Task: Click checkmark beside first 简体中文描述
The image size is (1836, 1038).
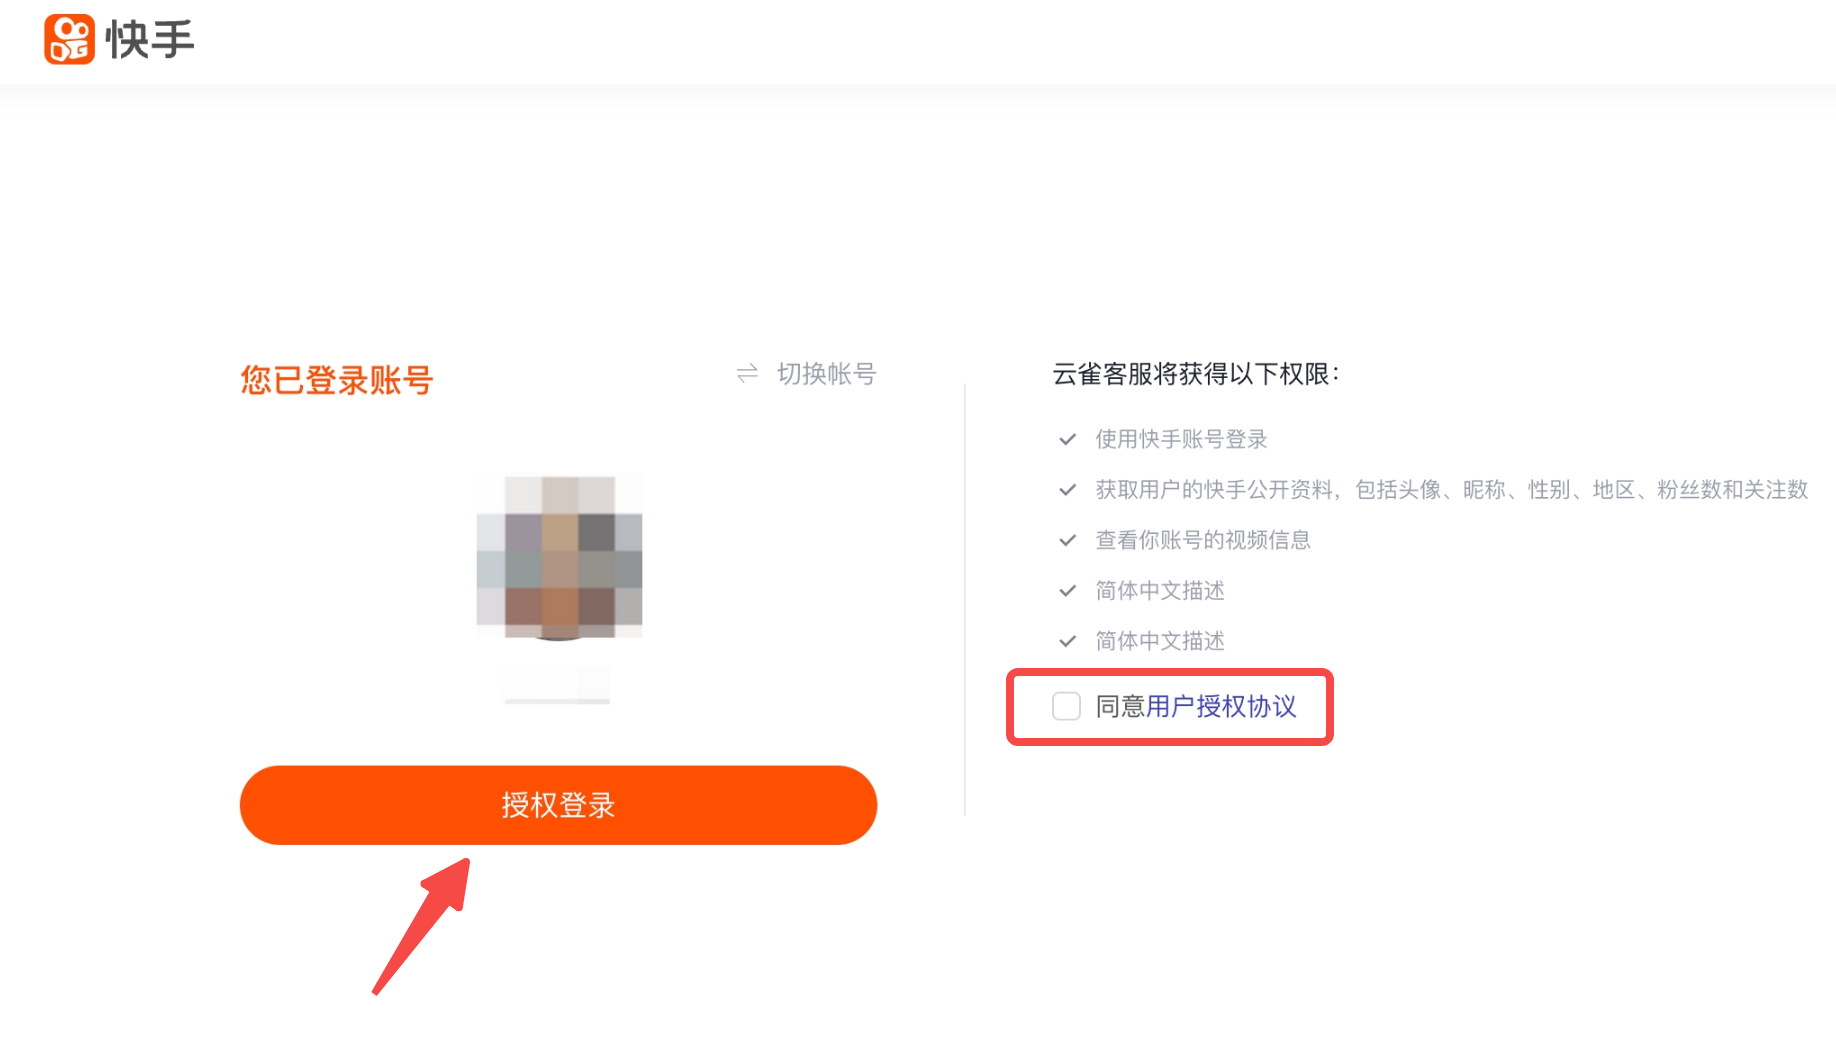Action: click(1068, 591)
